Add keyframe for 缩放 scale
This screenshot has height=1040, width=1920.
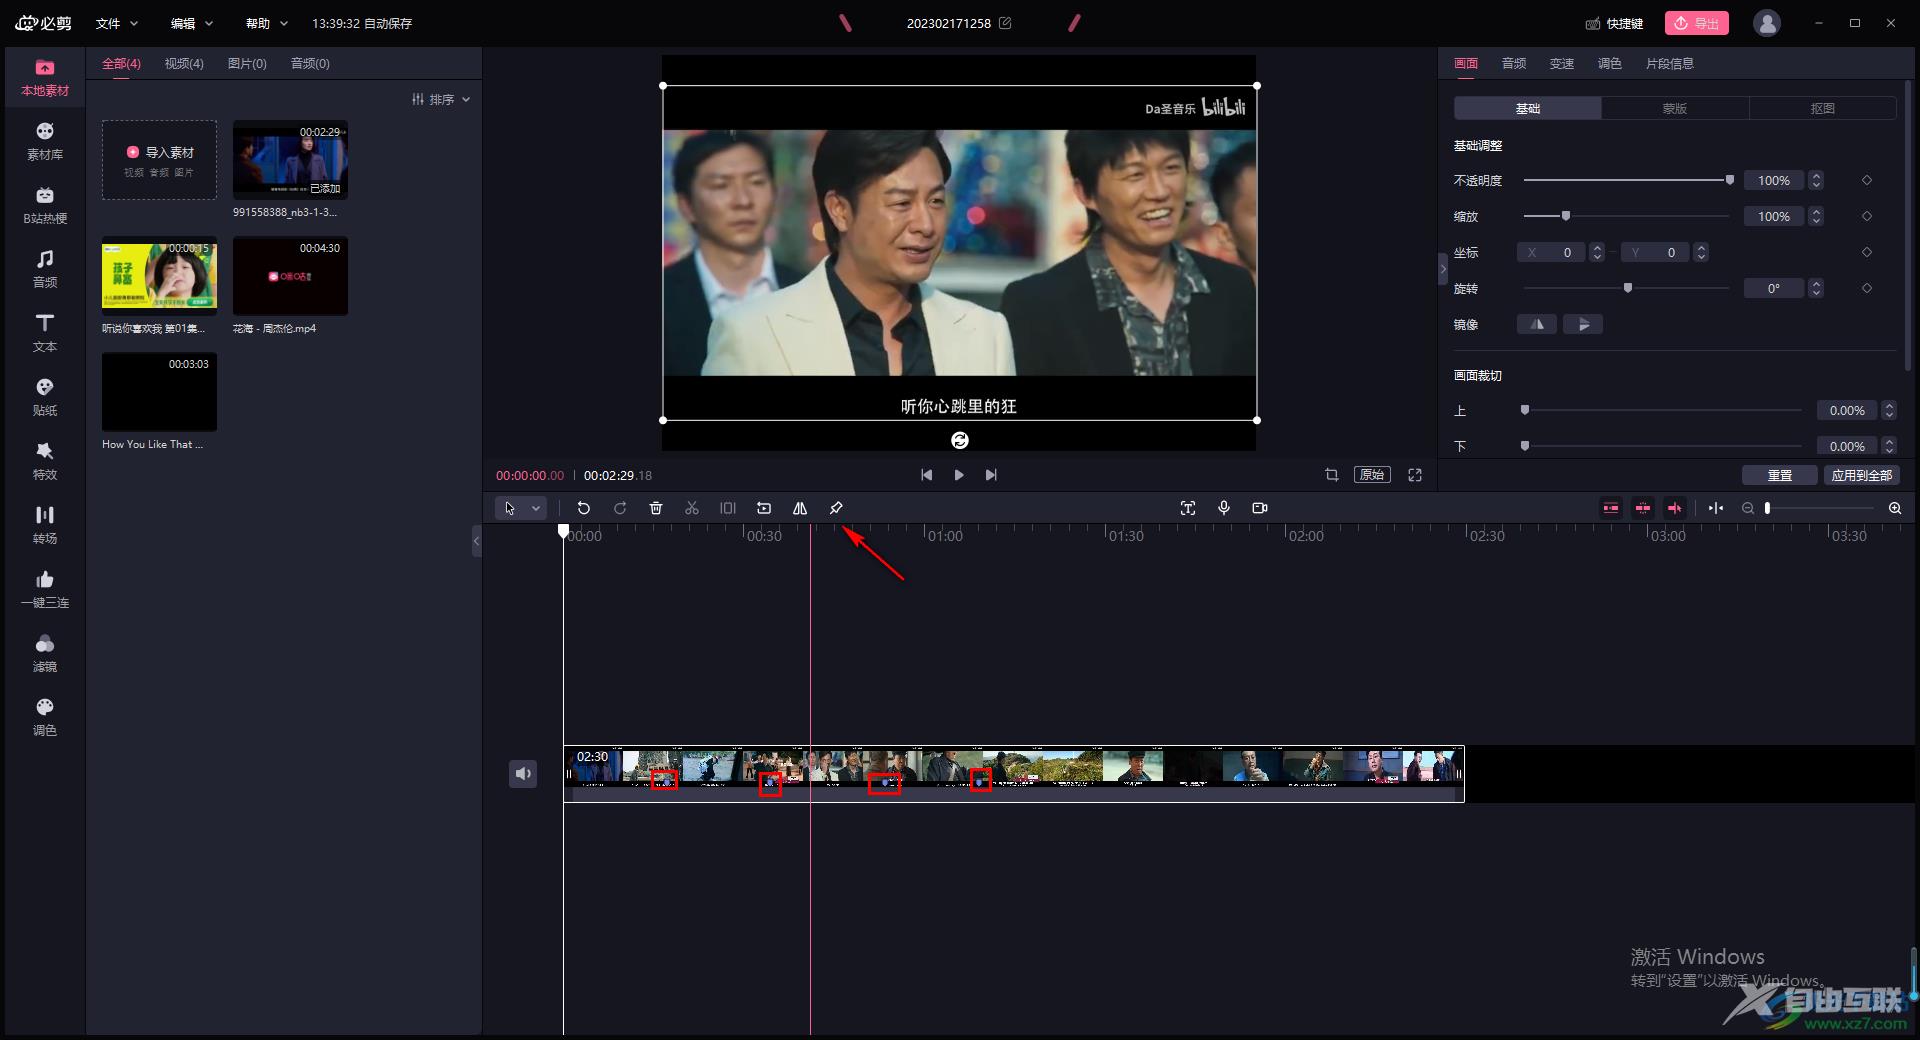pos(1867,216)
